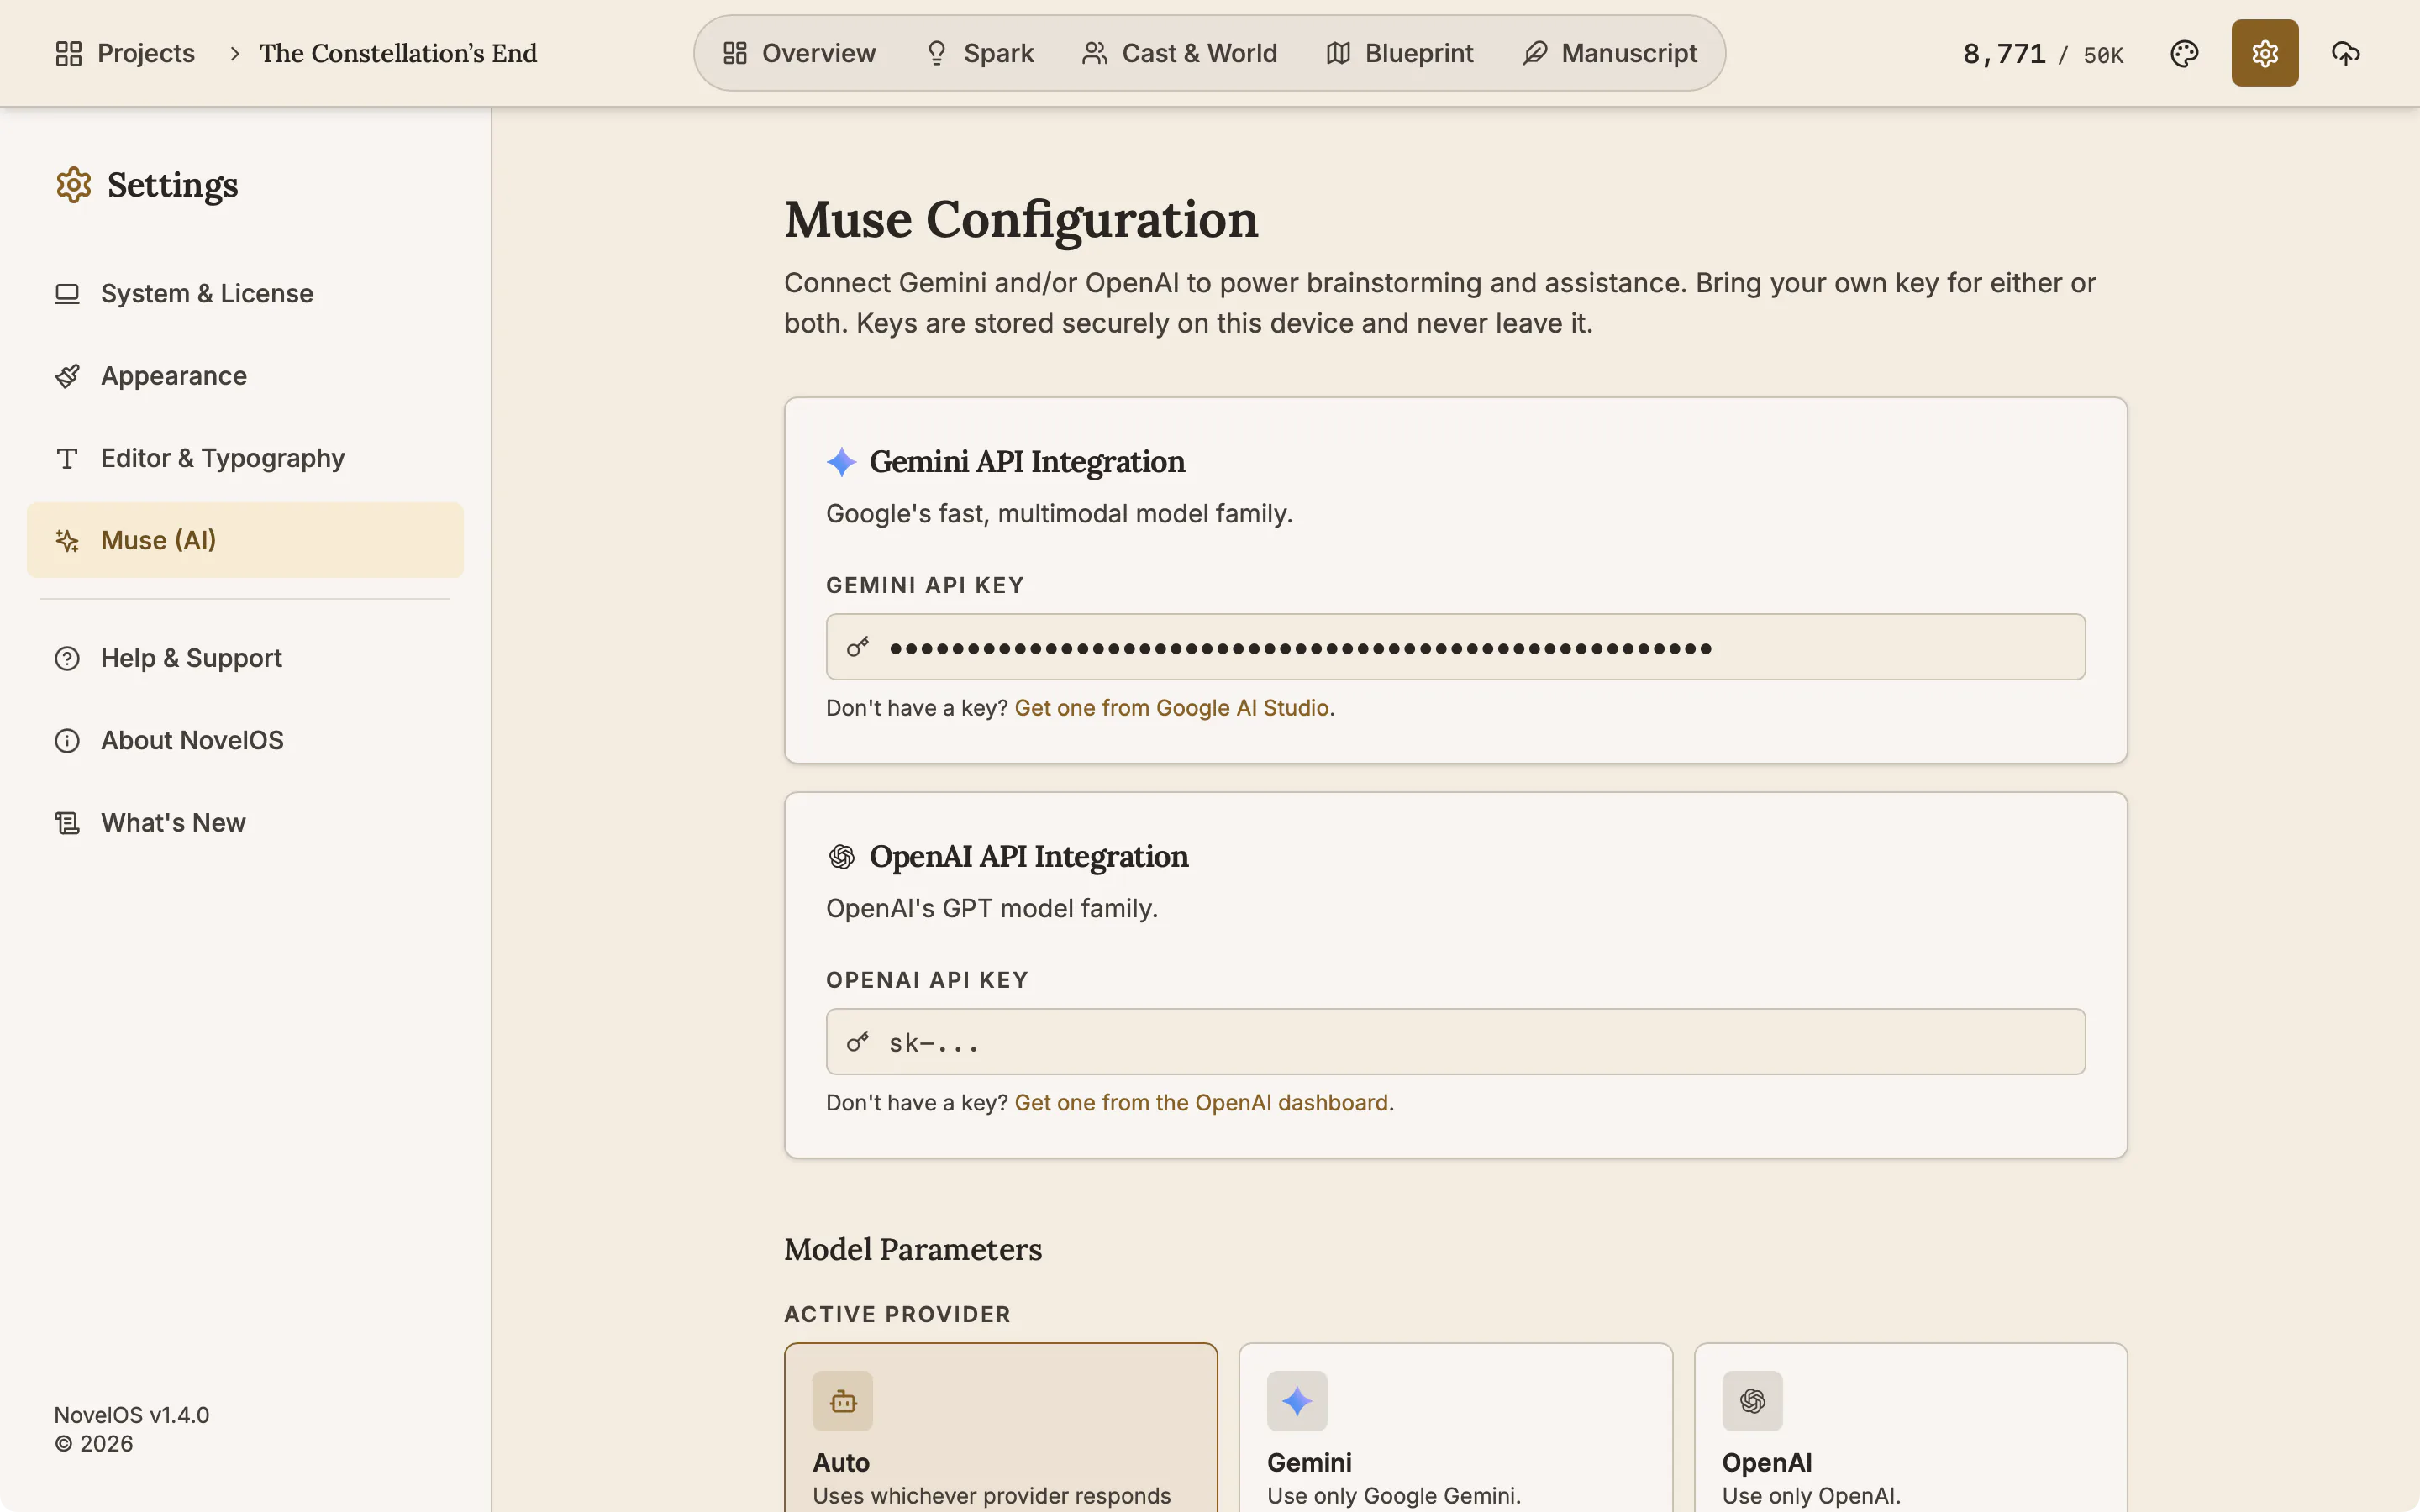Viewport: 2420px width, 1512px height.
Task: Open System & License settings
Action: [245, 293]
